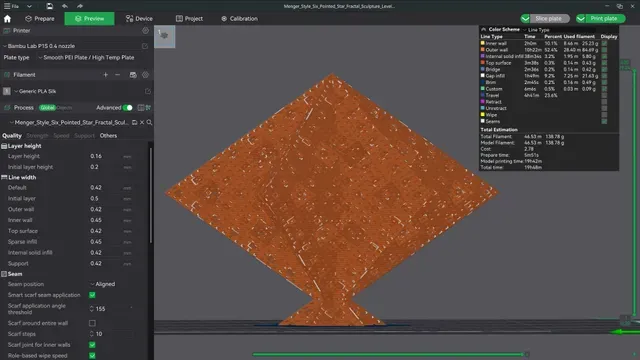Screen dimensions: 640x360
Task: Discard process preset changes with X icon
Action: pyautogui.click(x=142, y=122)
